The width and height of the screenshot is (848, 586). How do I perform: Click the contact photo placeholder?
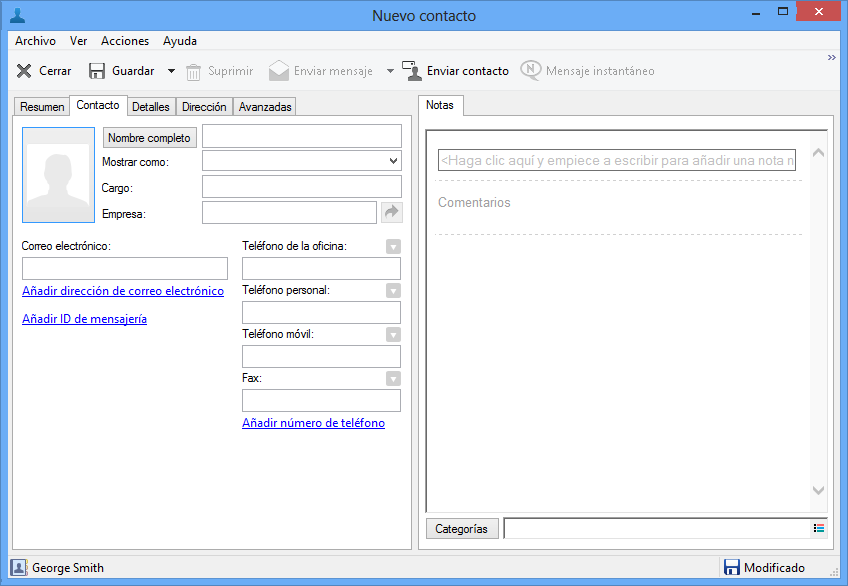point(58,175)
